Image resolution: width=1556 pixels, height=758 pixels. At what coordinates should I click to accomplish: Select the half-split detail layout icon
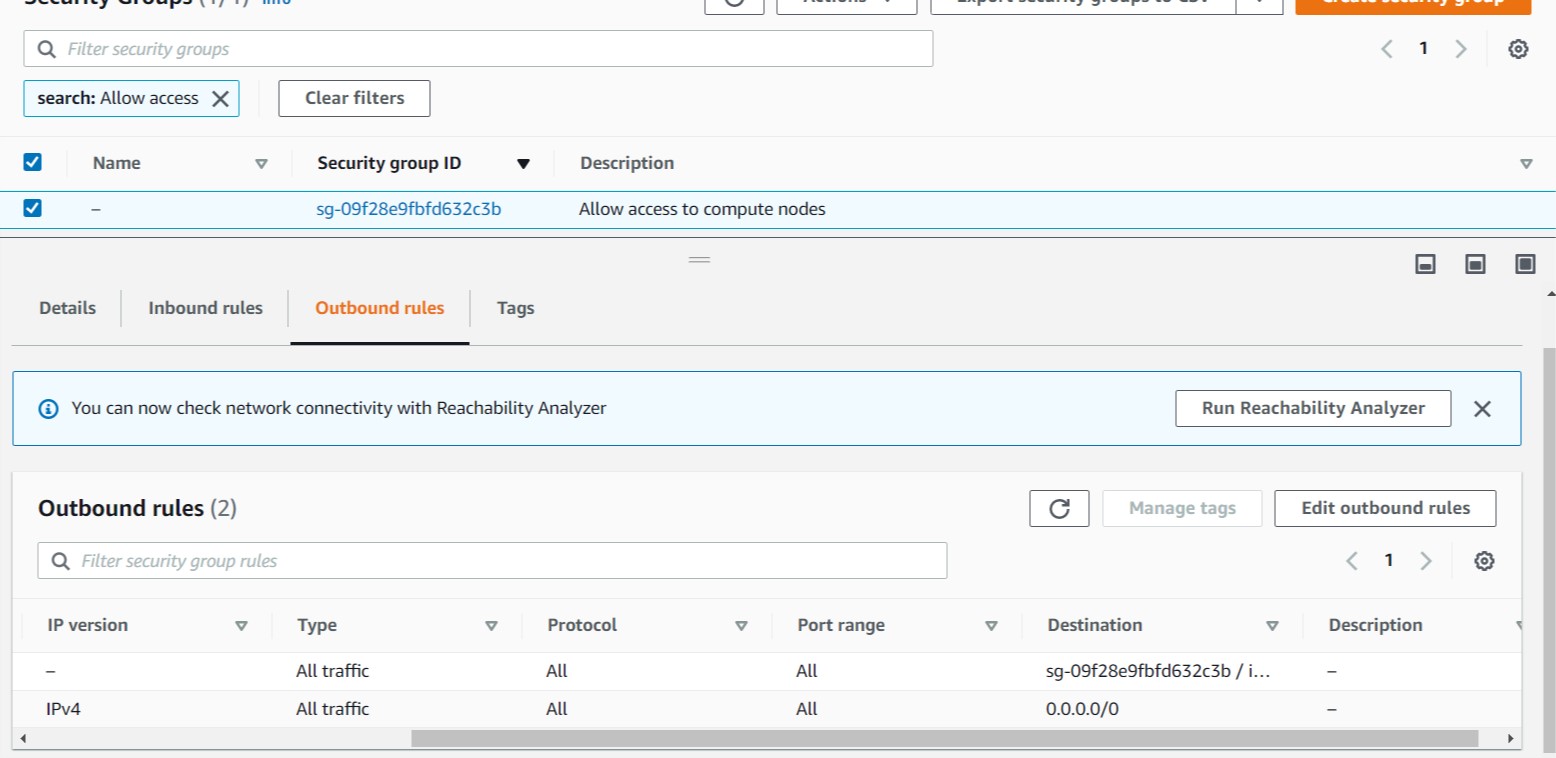[x=1475, y=264]
